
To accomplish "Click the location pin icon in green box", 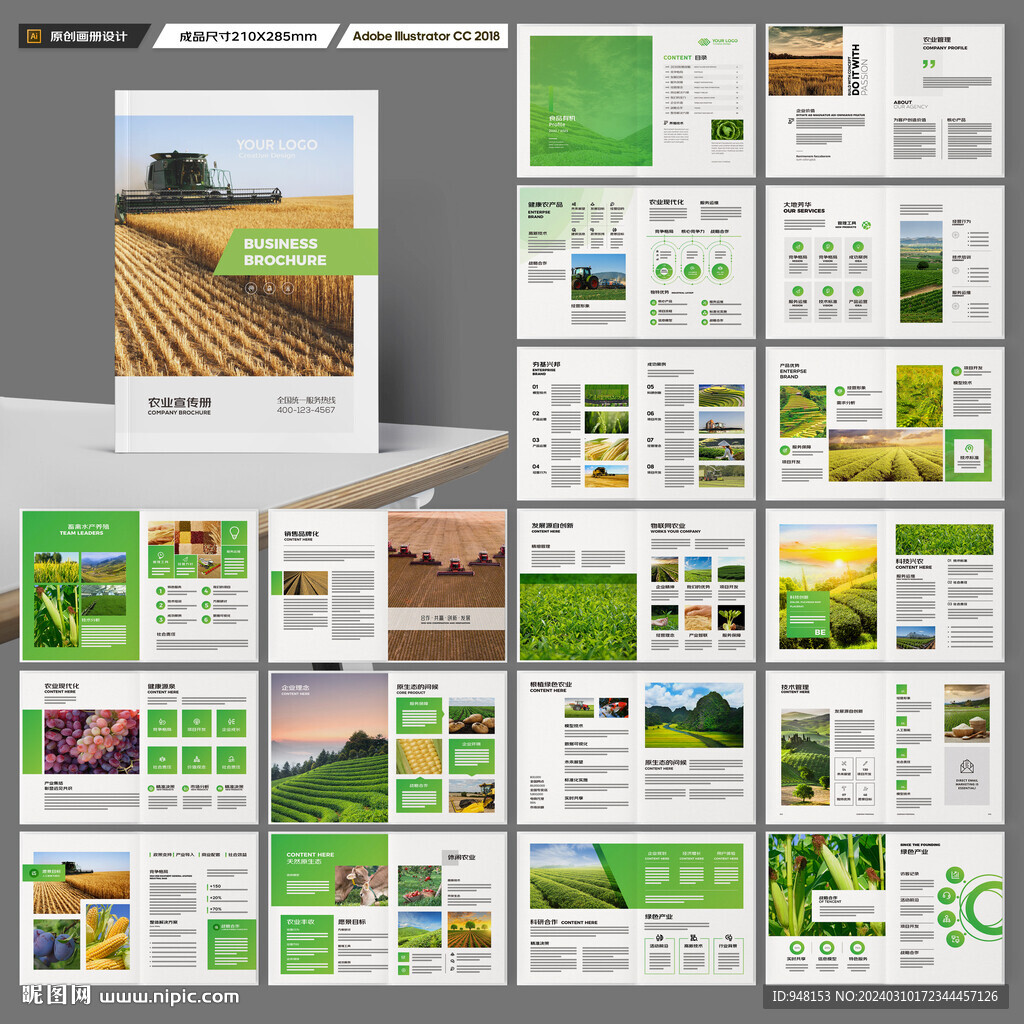I will click(968, 448).
